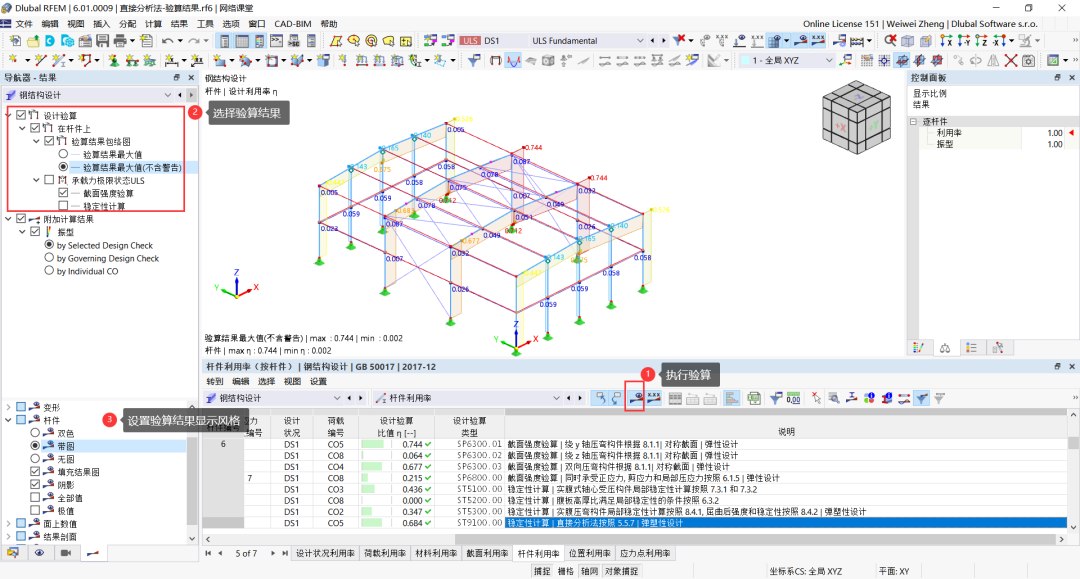Open 文件 menu
The width and height of the screenshot is (1080, 579).
[24, 23]
